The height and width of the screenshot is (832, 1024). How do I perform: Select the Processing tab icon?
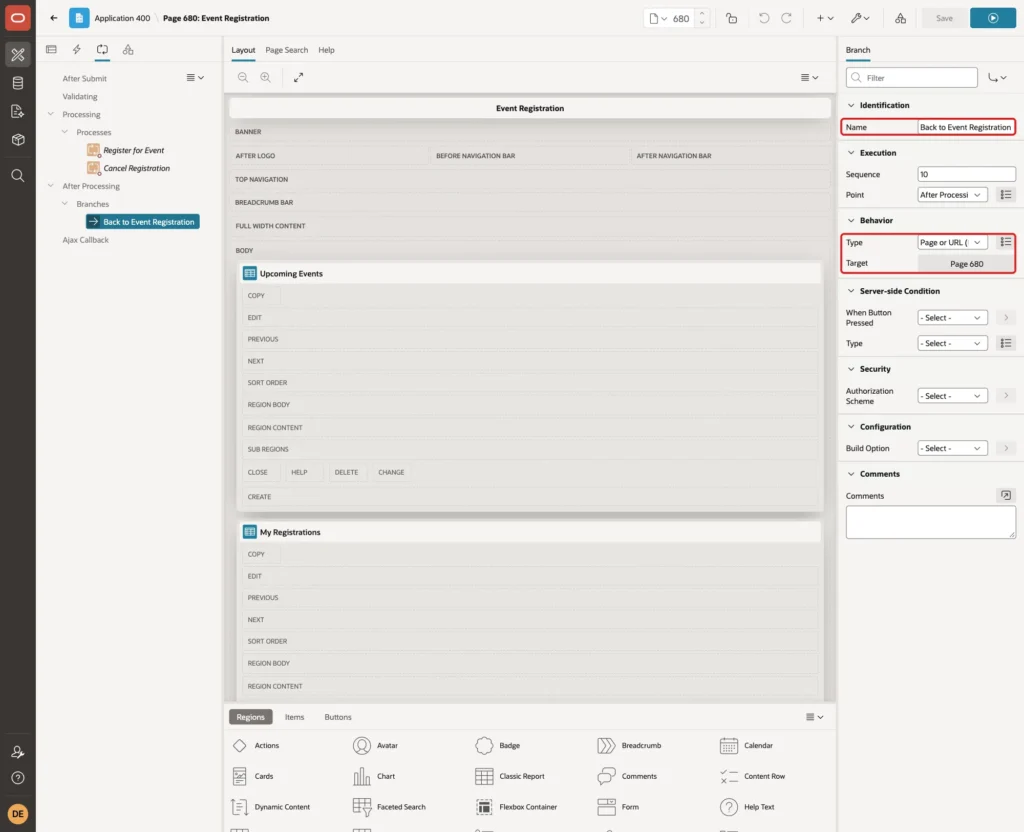pos(102,50)
